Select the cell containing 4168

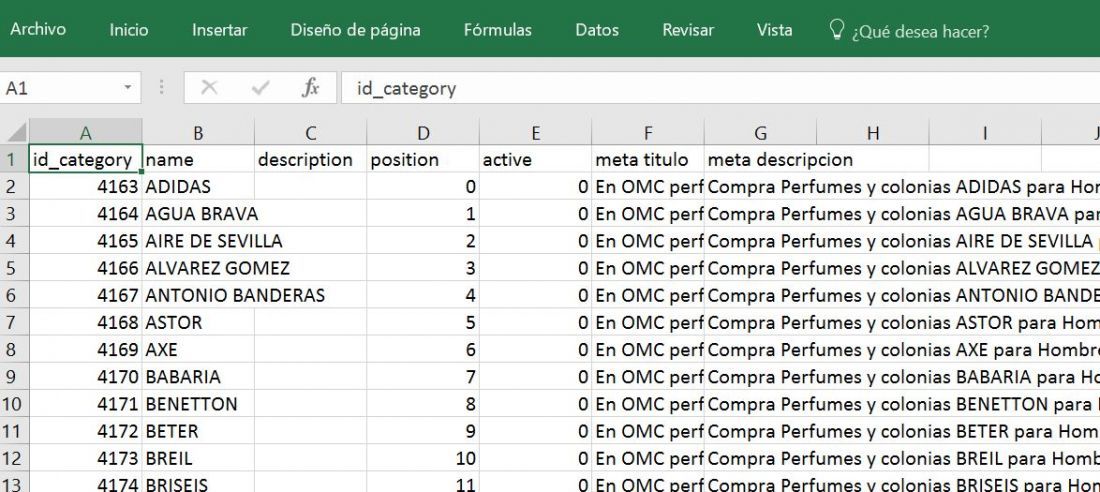coord(86,323)
